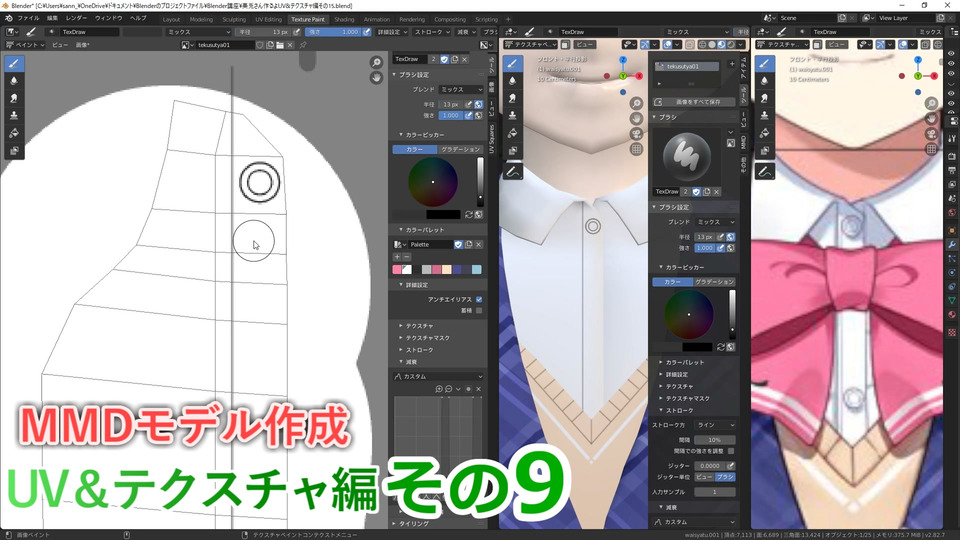Toggle radius pen pressure in header
Image resolution: width=960 pixels, height=540 pixels.
tap(296, 32)
